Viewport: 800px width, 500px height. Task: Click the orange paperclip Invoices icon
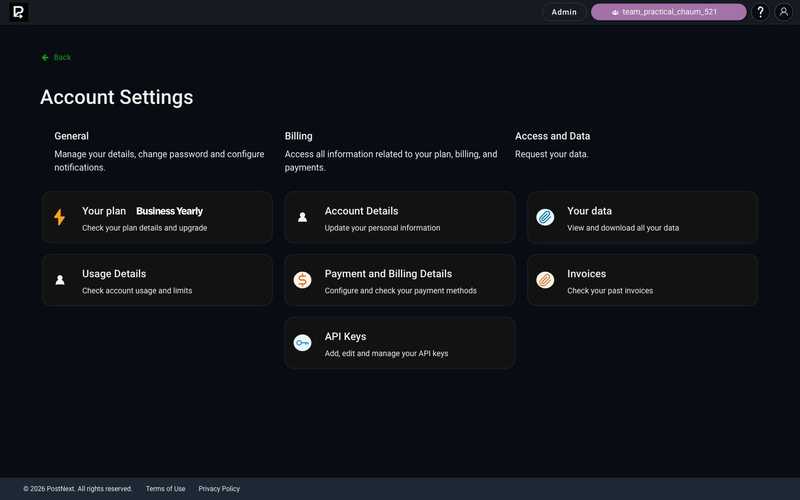point(545,280)
